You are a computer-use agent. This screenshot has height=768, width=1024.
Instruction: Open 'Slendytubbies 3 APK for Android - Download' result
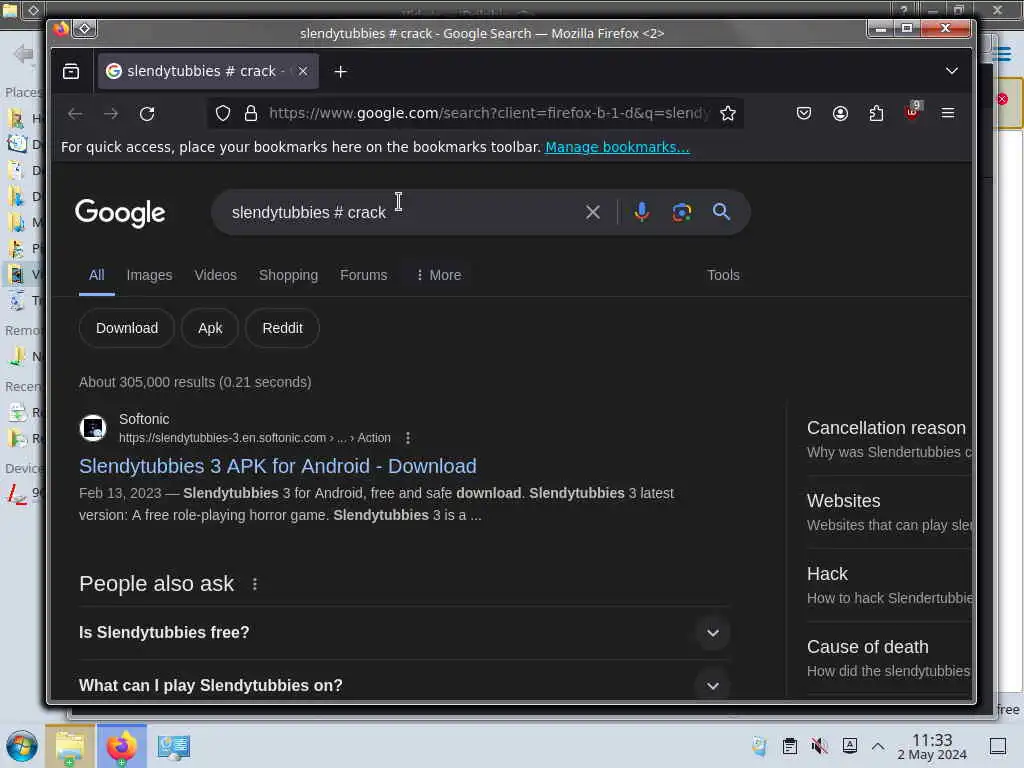point(278,466)
